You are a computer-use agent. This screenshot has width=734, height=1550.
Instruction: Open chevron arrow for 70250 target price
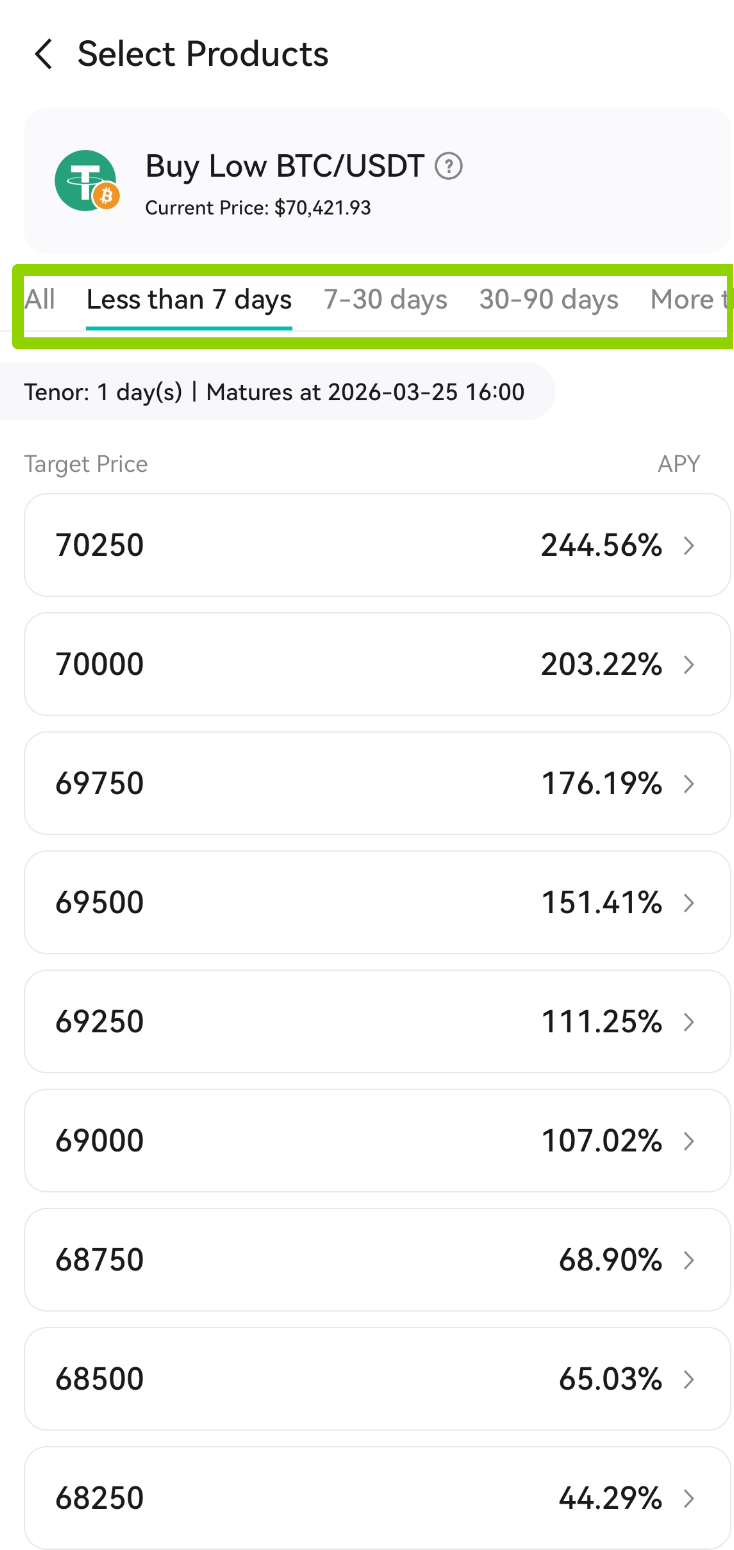(x=689, y=546)
